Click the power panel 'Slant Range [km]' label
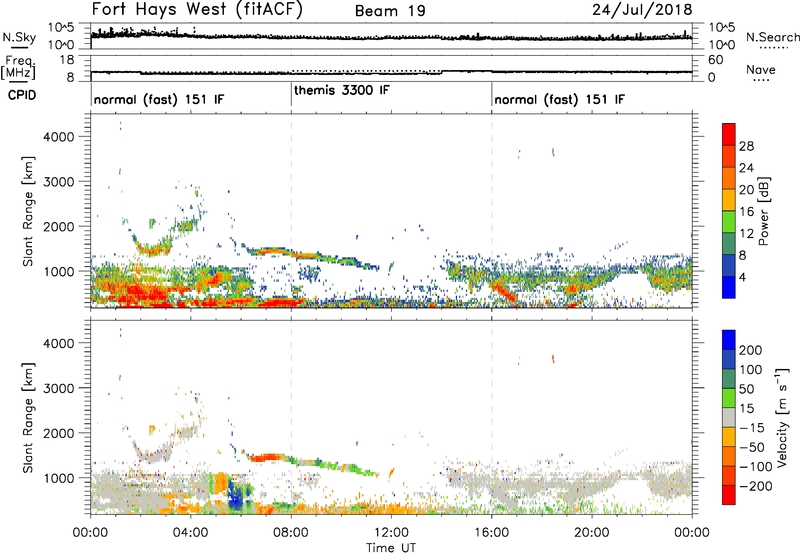800x554 pixels. 28,211
